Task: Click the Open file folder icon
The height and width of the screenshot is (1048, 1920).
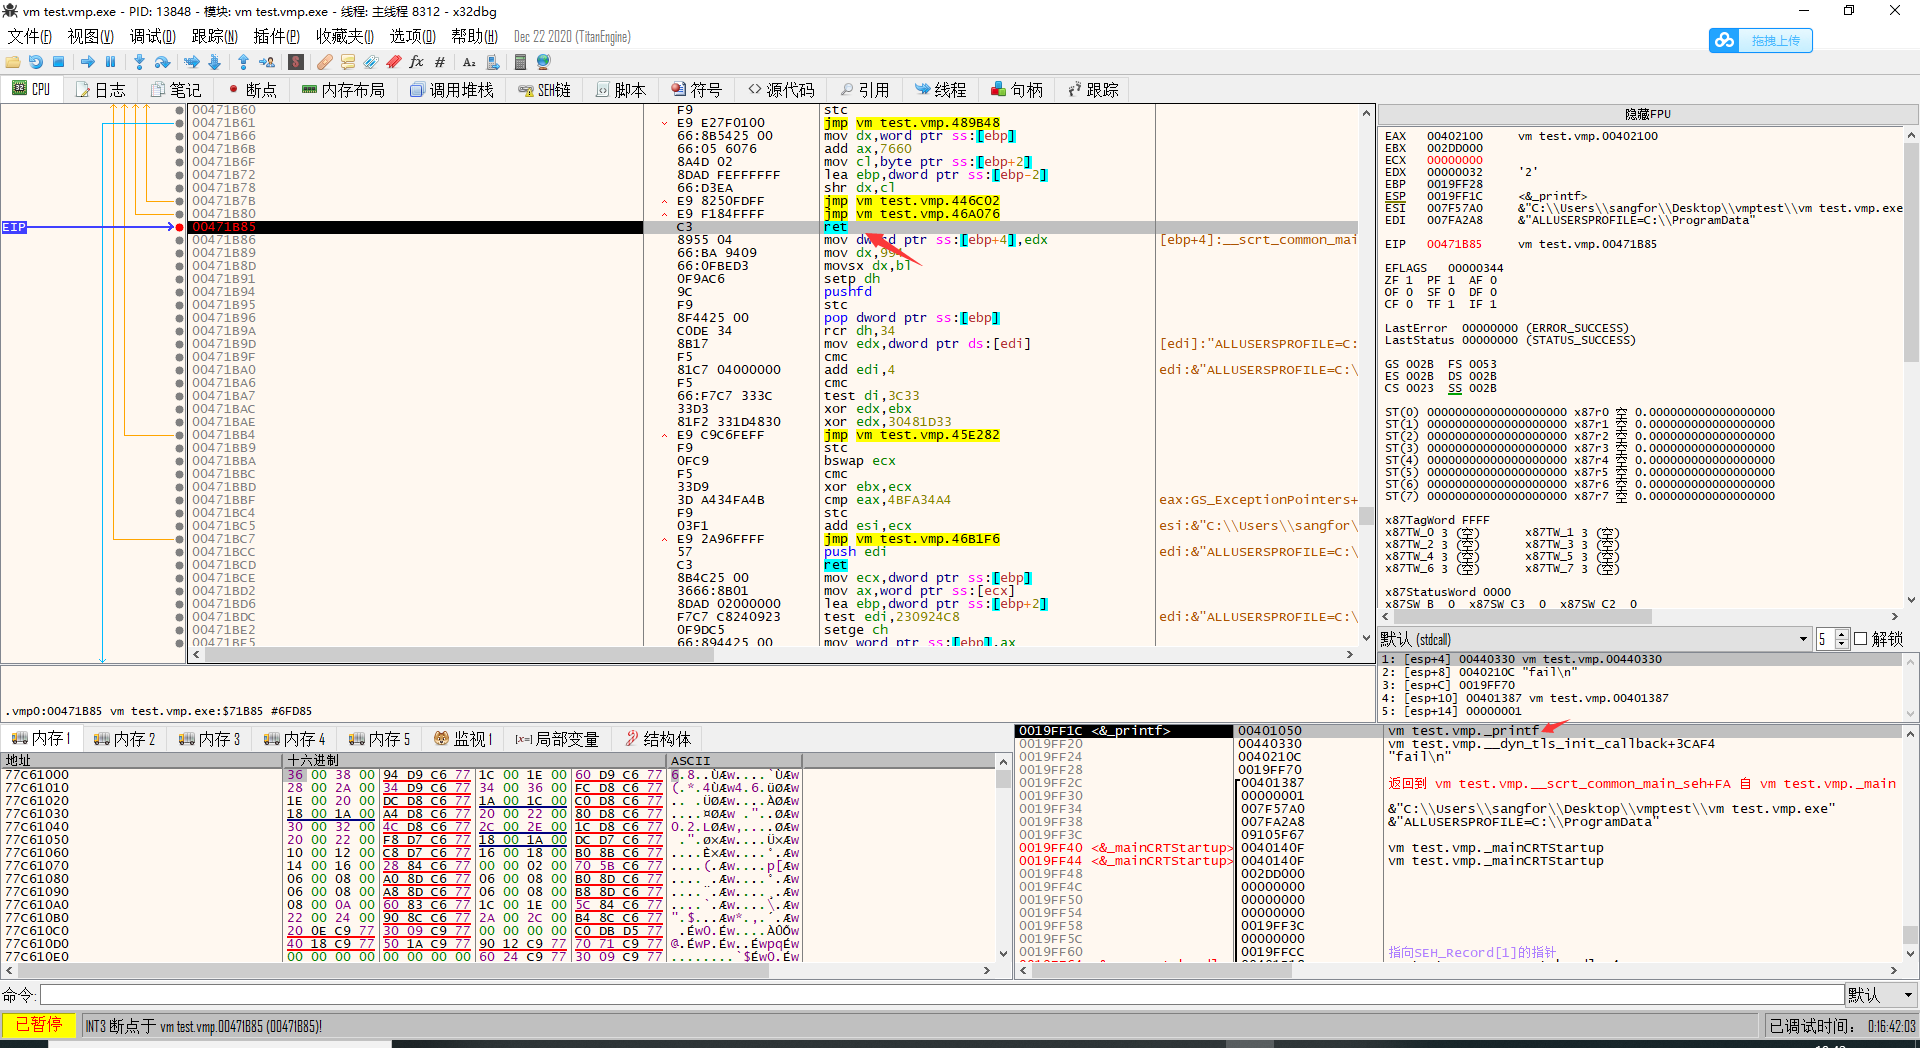Action: tap(13, 62)
